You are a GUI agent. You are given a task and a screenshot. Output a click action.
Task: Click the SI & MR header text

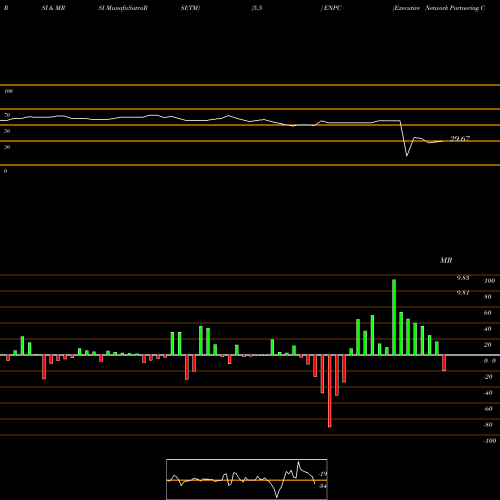(53, 8)
